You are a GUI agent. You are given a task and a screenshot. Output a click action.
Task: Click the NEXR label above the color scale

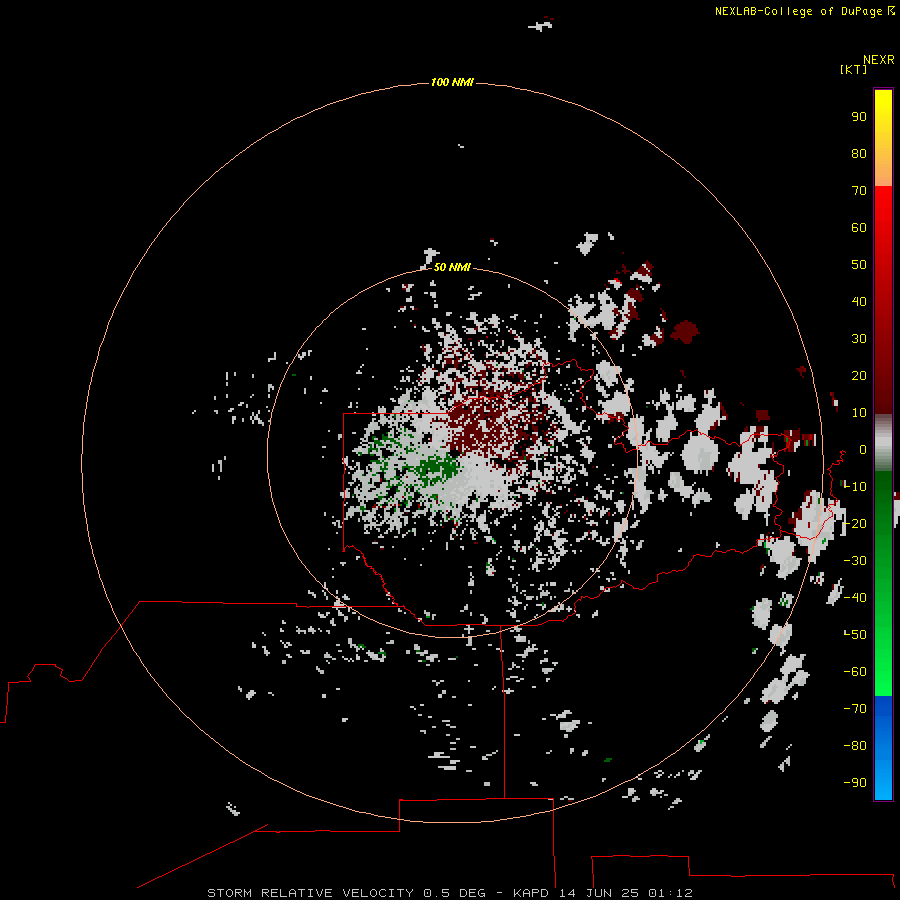pos(879,60)
